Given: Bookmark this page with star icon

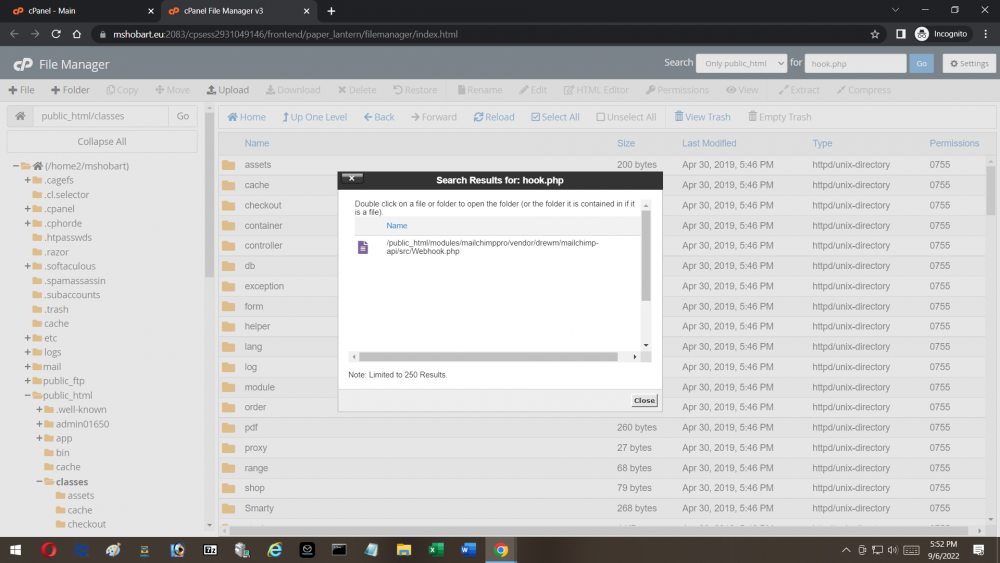Looking at the screenshot, I should coord(874,34).
